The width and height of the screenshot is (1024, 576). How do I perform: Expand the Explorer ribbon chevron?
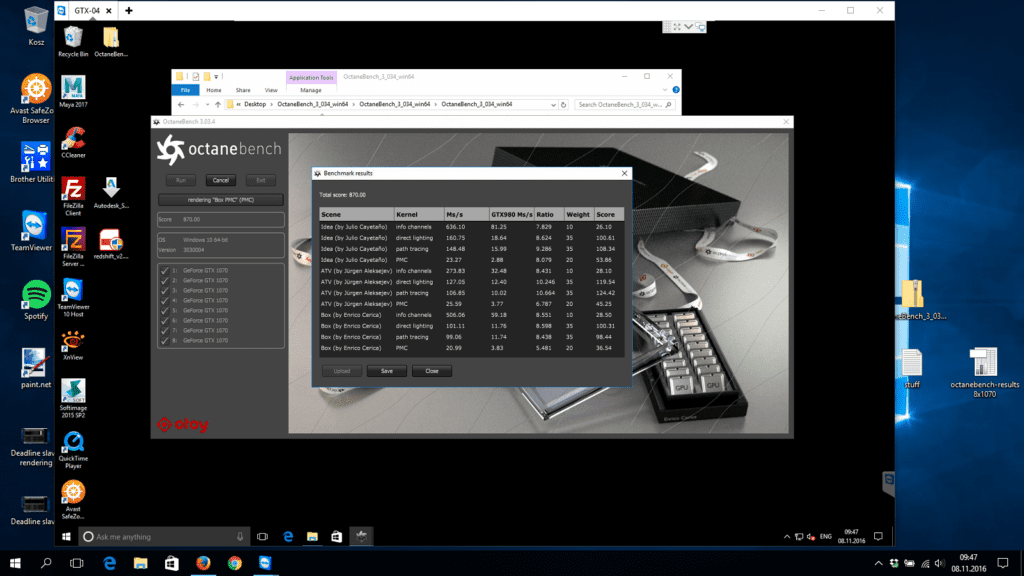pyautogui.click(x=665, y=90)
